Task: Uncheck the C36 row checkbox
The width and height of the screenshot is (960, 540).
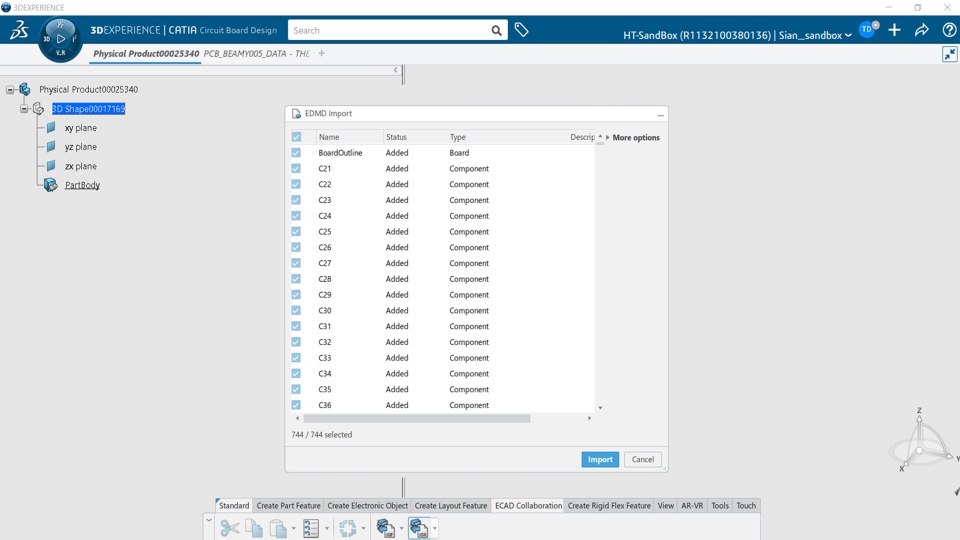Action: coord(296,405)
